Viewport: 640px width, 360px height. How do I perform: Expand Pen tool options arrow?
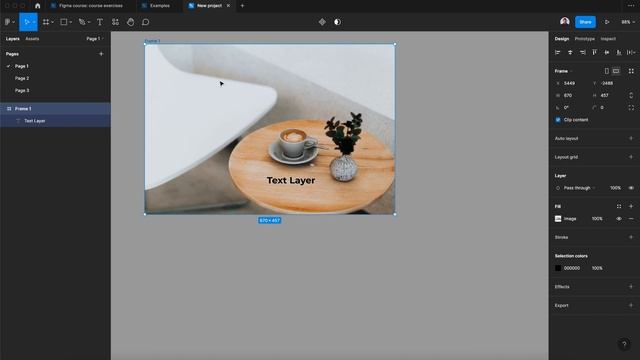click(x=89, y=22)
